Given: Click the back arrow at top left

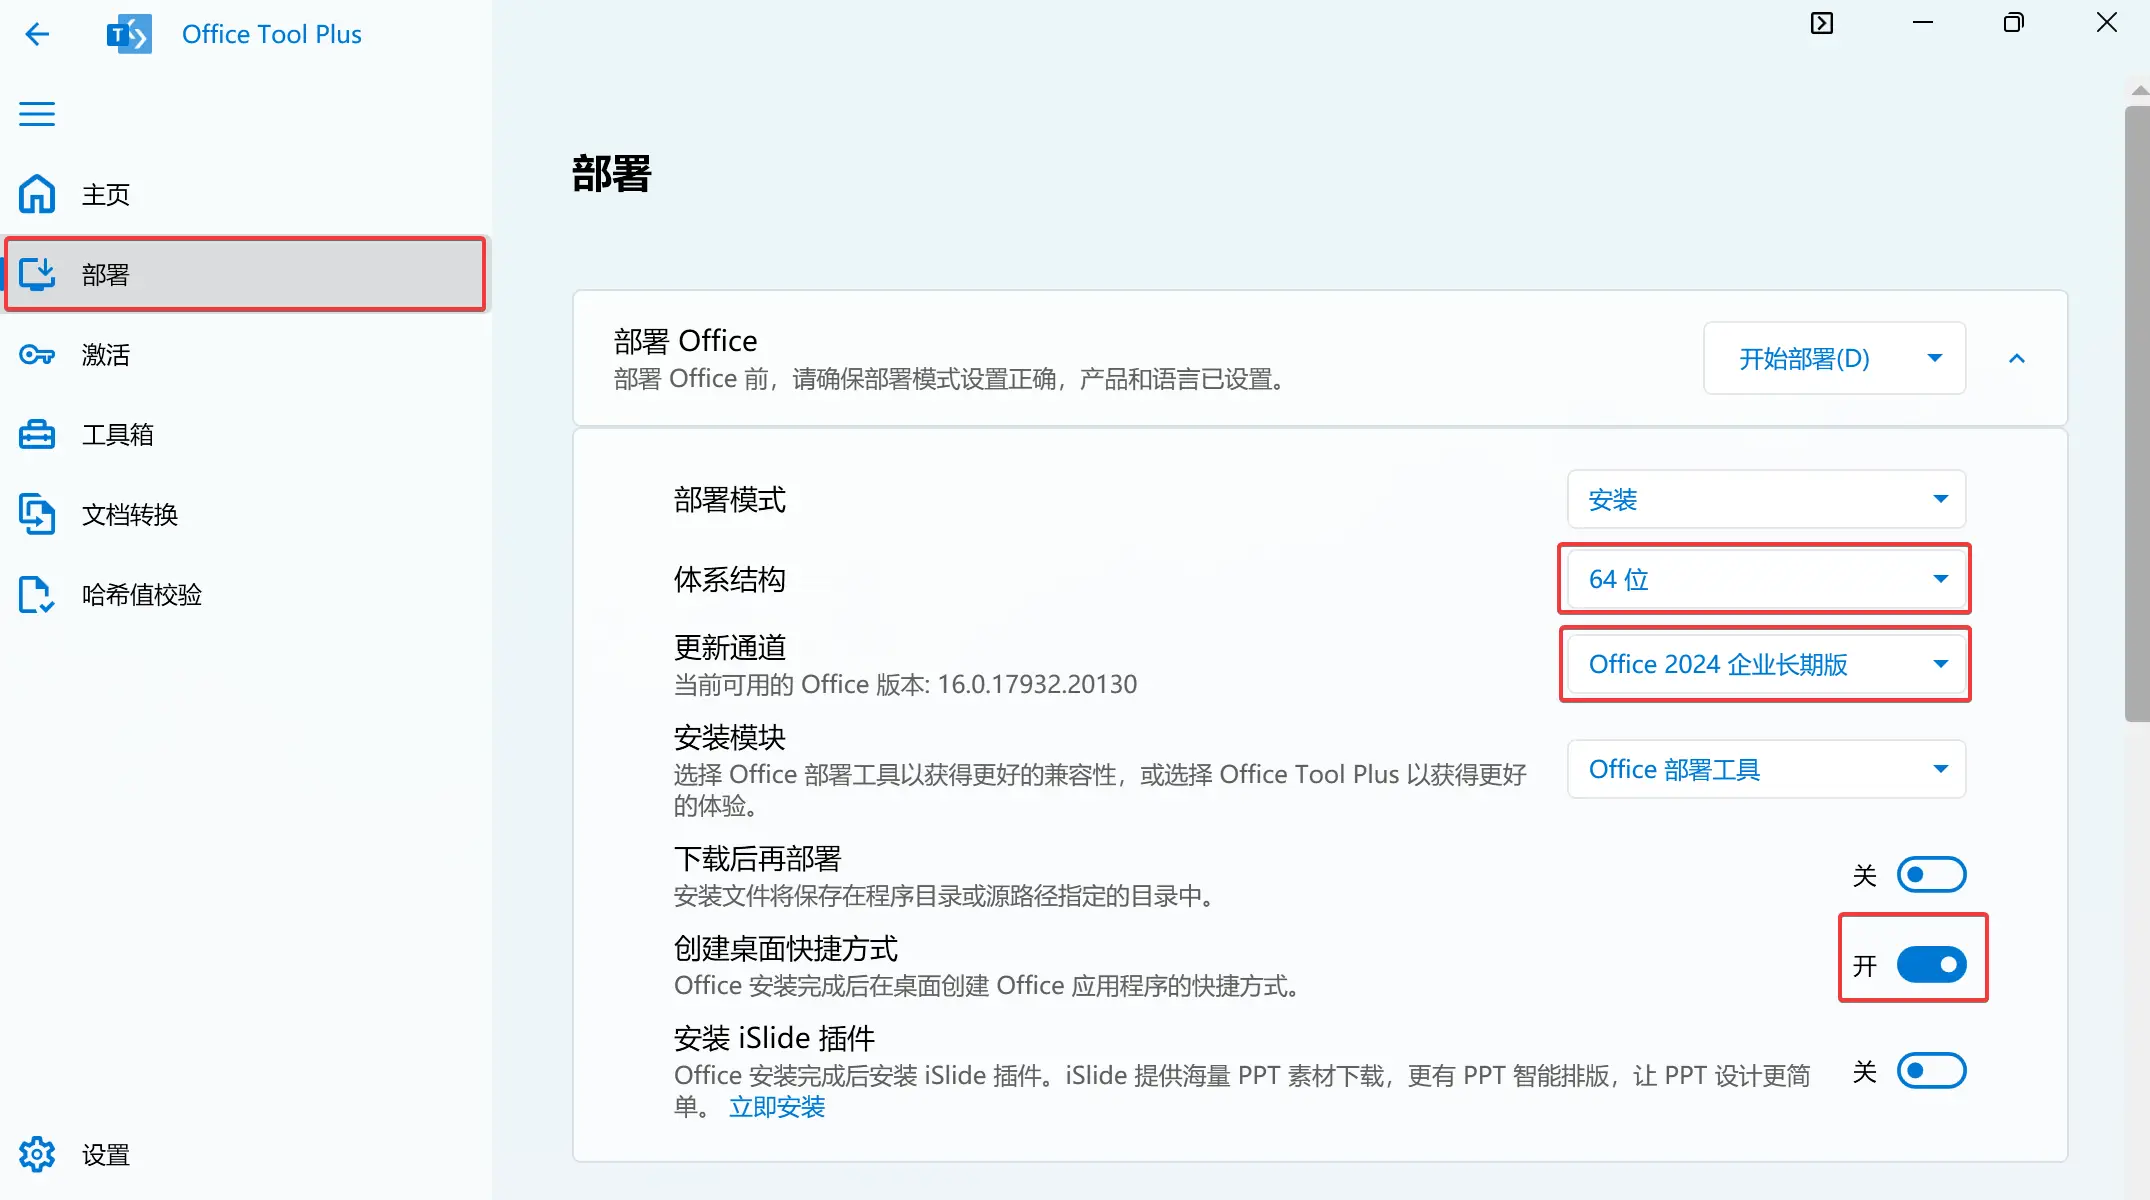Looking at the screenshot, I should click(37, 34).
